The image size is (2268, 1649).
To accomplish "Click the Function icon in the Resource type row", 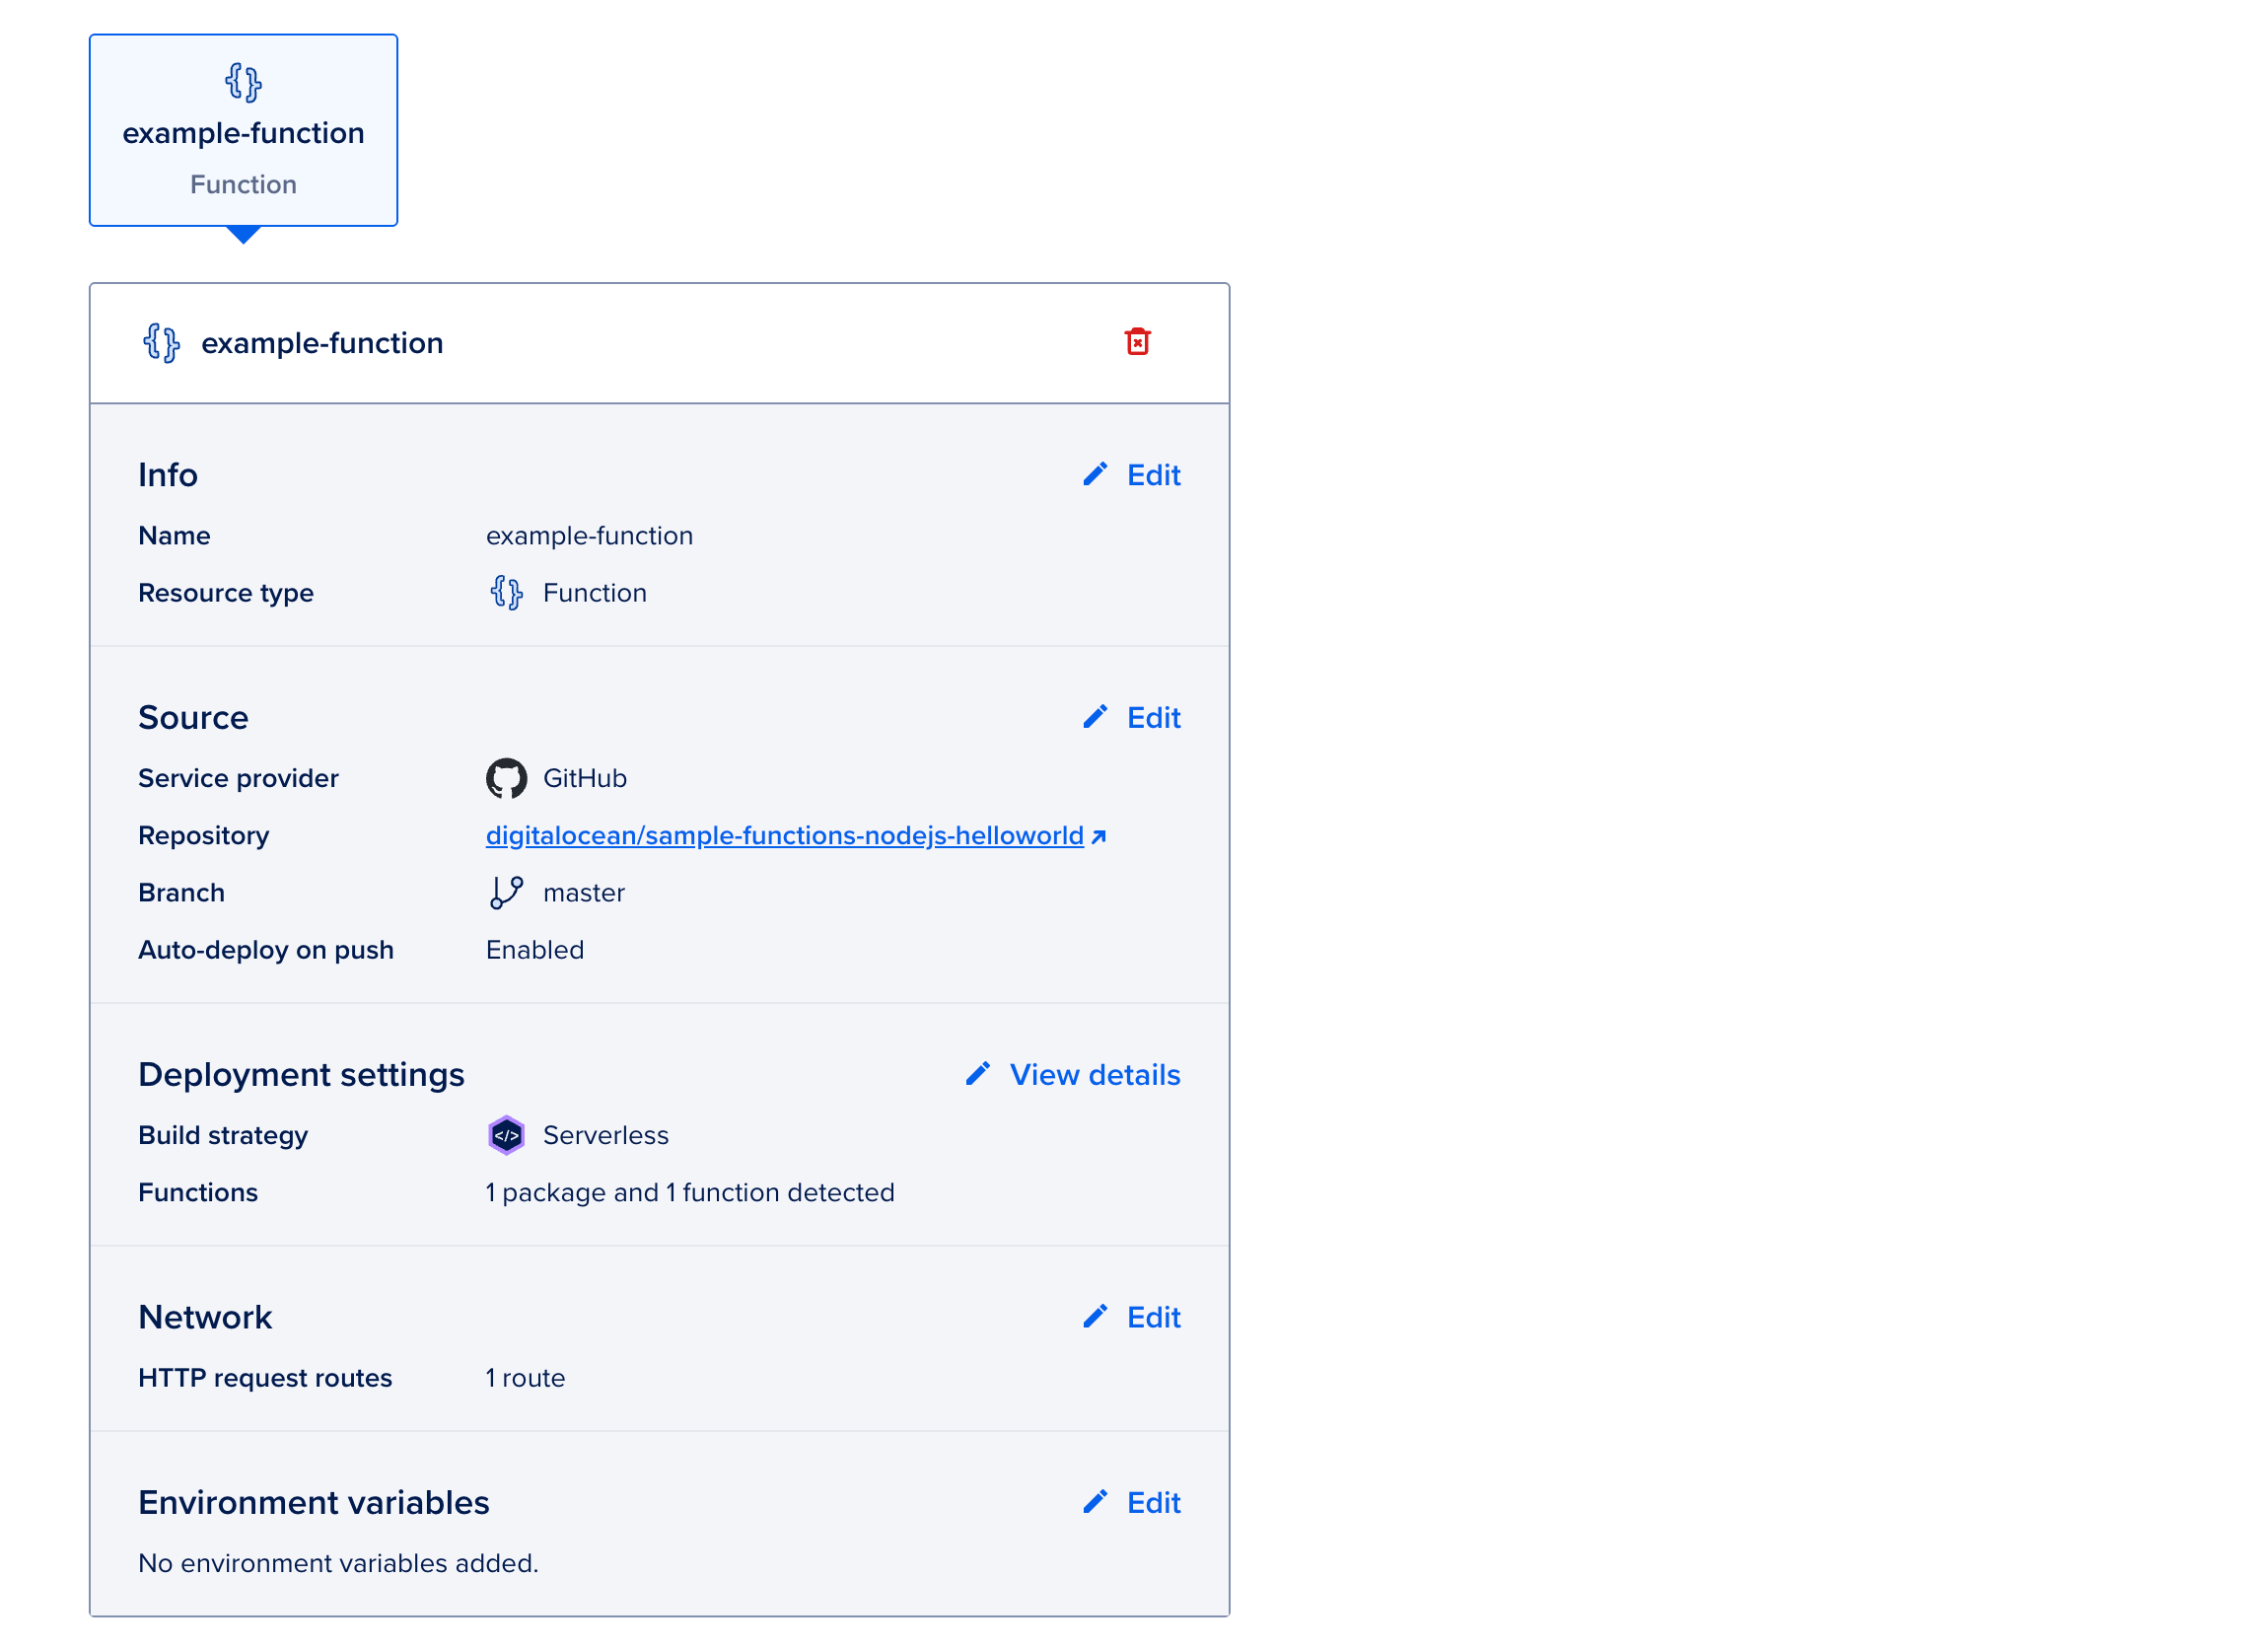I will (506, 593).
